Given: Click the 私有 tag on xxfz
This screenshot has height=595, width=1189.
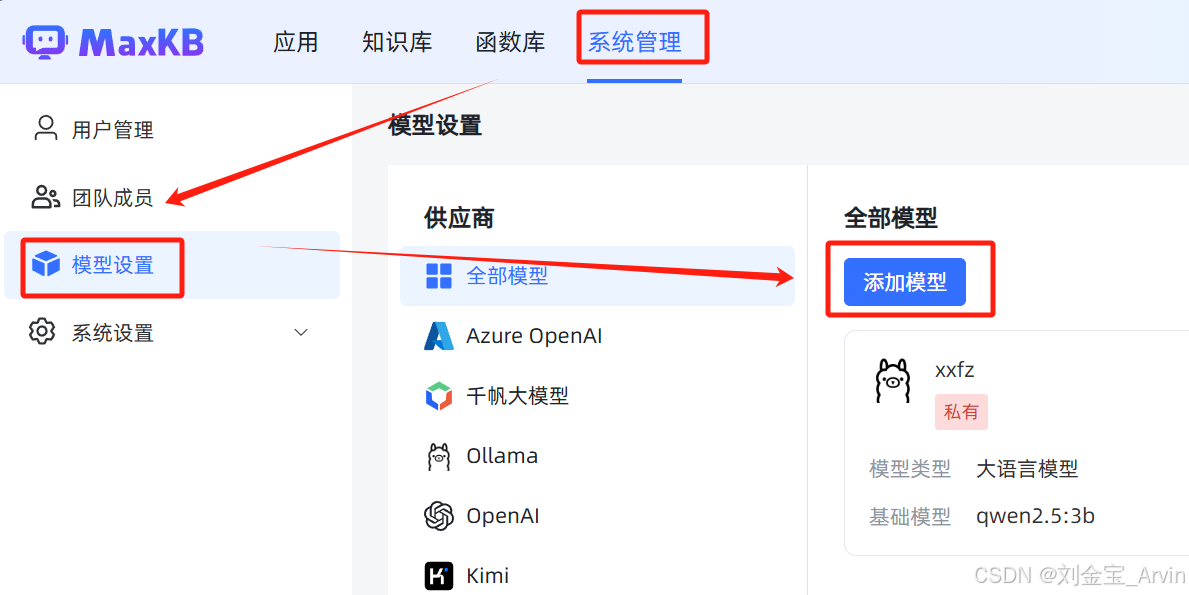Looking at the screenshot, I should (961, 412).
